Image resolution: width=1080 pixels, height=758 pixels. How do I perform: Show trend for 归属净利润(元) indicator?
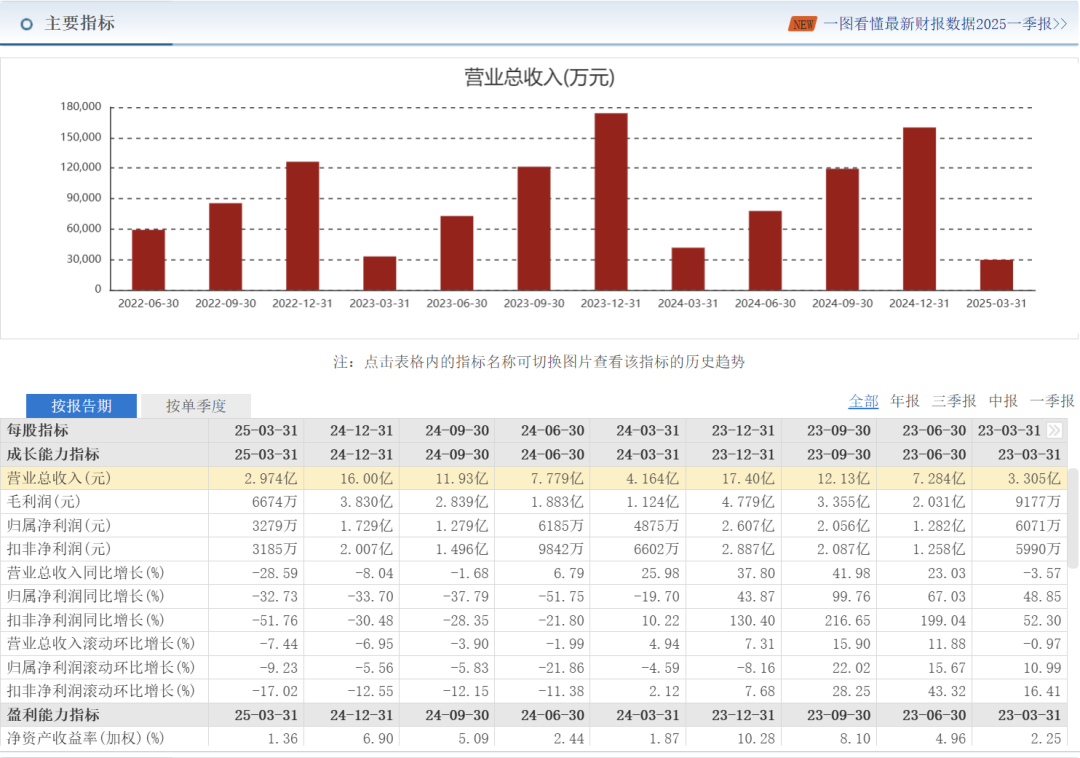[x=57, y=525]
